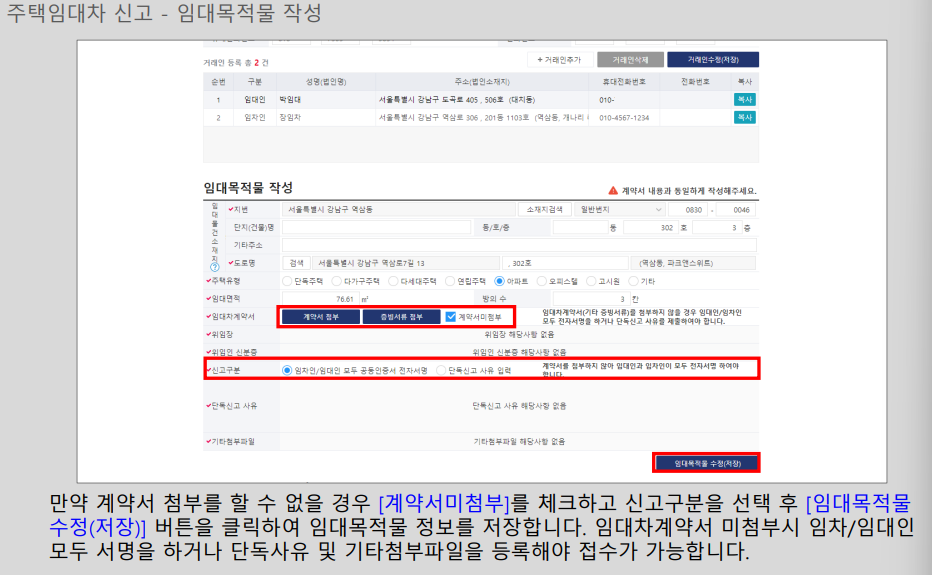Screen dimensions: 932x575
Task: Select the 기타 housing type
Action: 634,281
